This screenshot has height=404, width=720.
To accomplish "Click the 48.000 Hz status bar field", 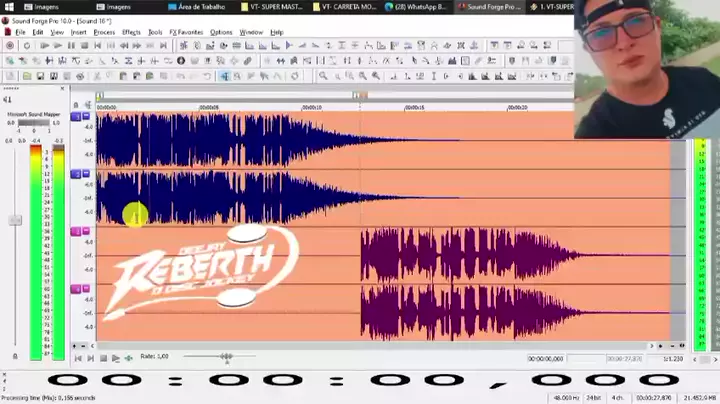I will pos(566,398).
